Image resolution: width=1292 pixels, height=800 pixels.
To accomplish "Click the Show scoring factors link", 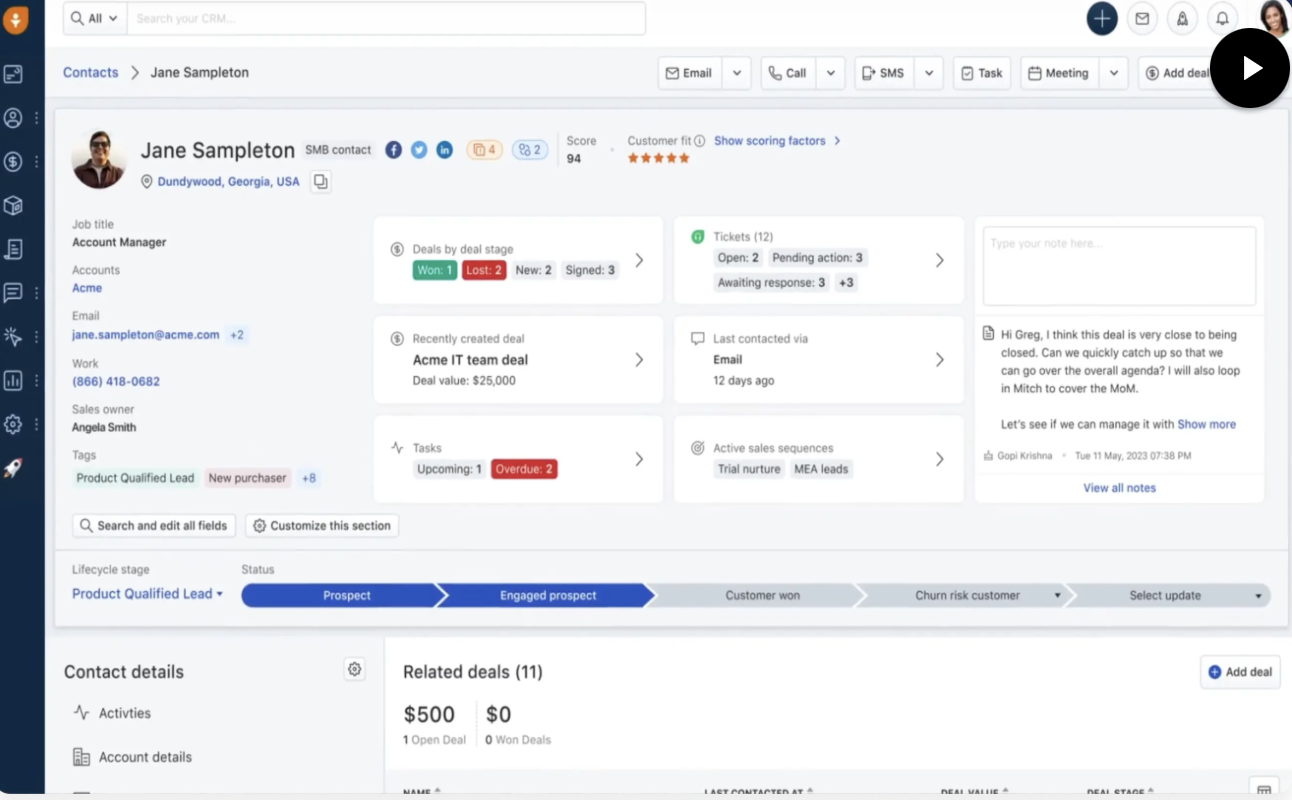I will click(x=777, y=141).
